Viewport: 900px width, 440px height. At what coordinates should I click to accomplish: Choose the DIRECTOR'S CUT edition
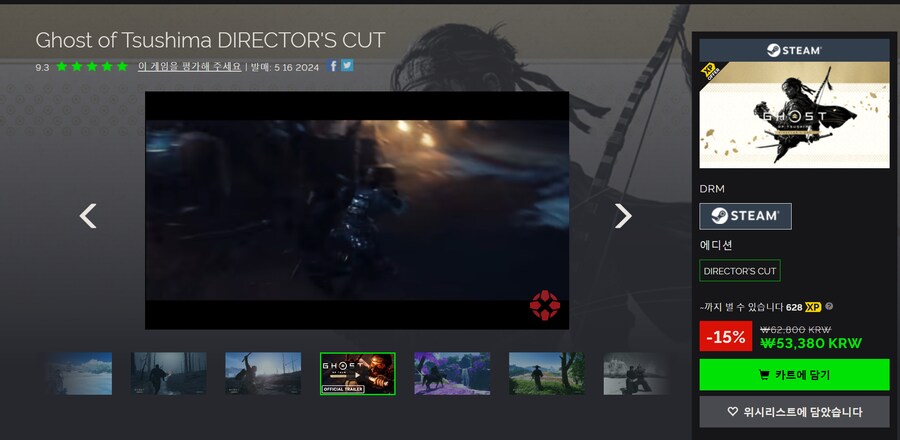pos(739,271)
